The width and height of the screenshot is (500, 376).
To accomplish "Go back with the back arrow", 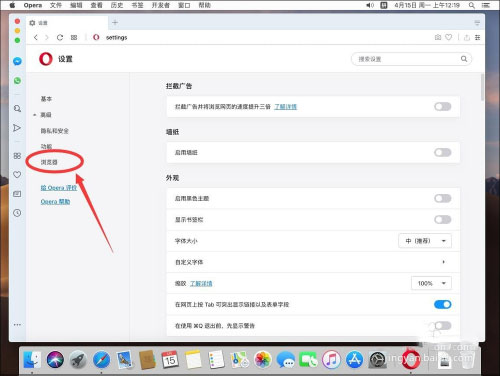I will click(x=36, y=37).
